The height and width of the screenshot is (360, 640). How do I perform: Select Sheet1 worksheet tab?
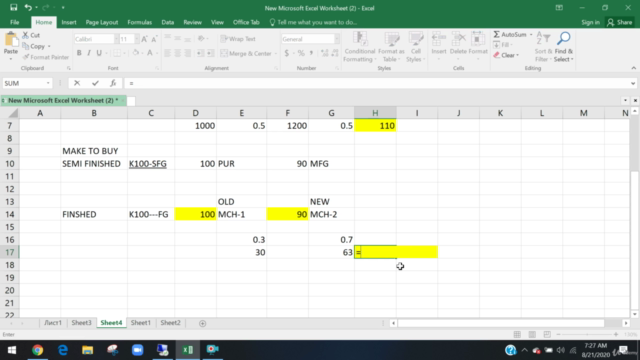(140, 323)
